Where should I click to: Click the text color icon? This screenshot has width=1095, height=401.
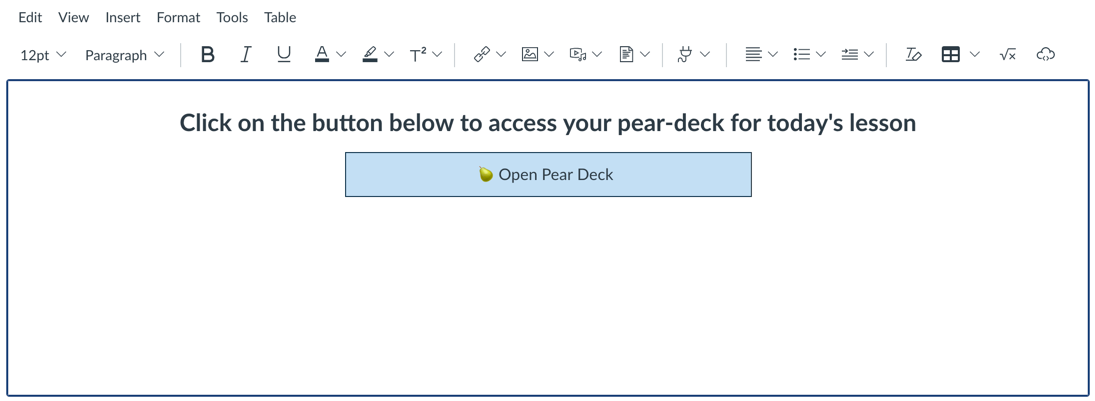coord(322,54)
